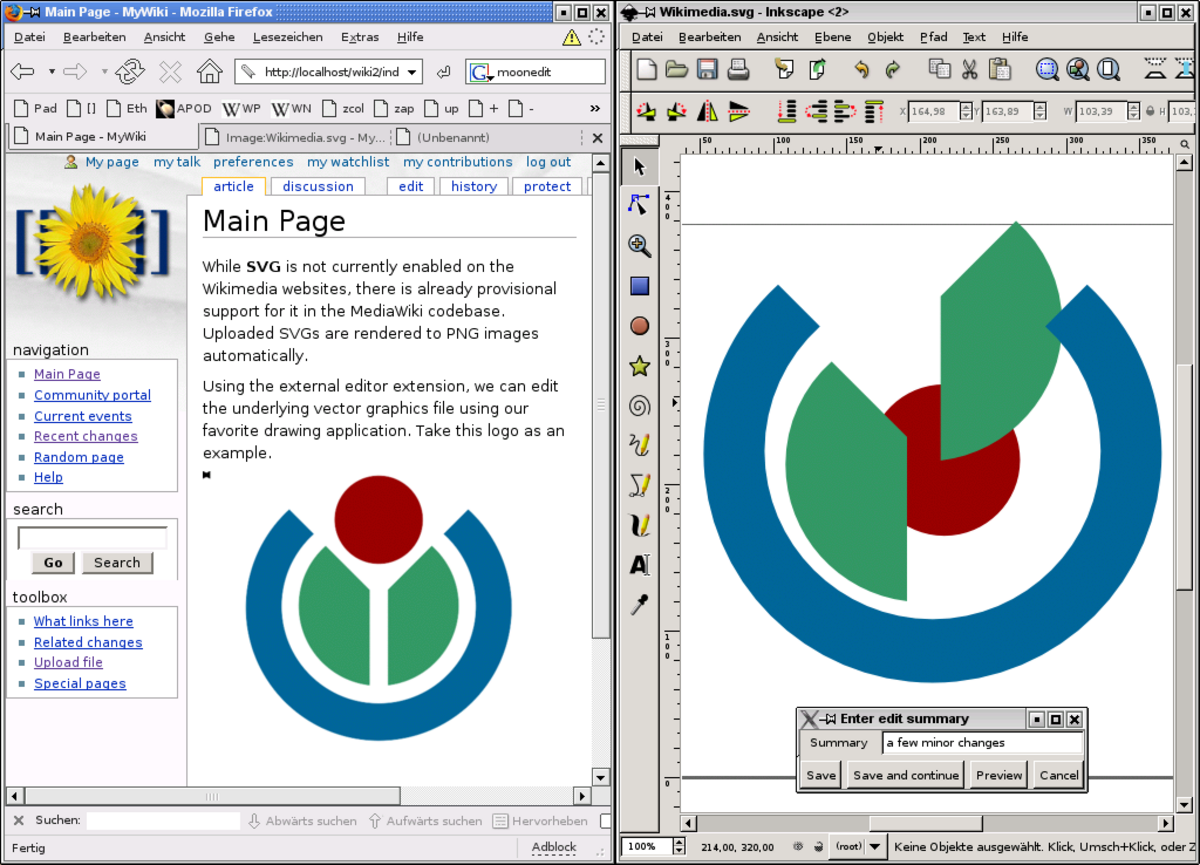Open Recent changes link in wiki navigation
Image resolution: width=1200 pixels, height=865 pixels.
pos(86,436)
